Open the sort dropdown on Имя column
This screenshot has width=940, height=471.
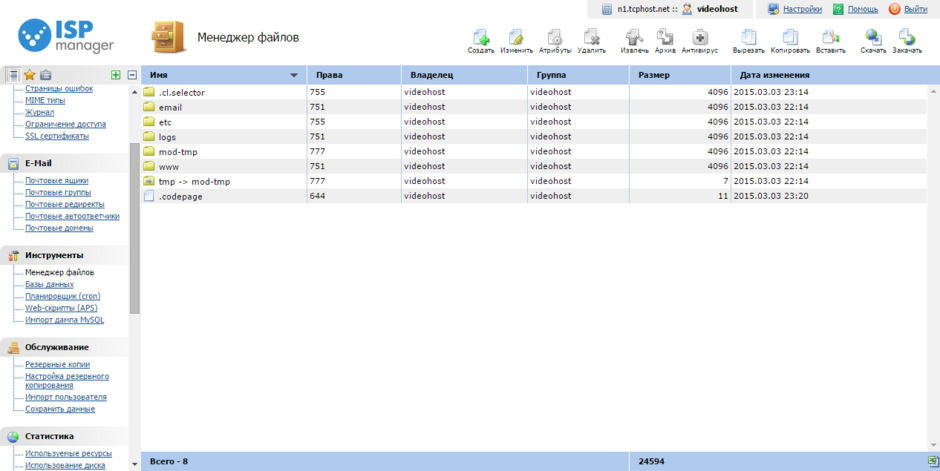pyautogui.click(x=294, y=76)
